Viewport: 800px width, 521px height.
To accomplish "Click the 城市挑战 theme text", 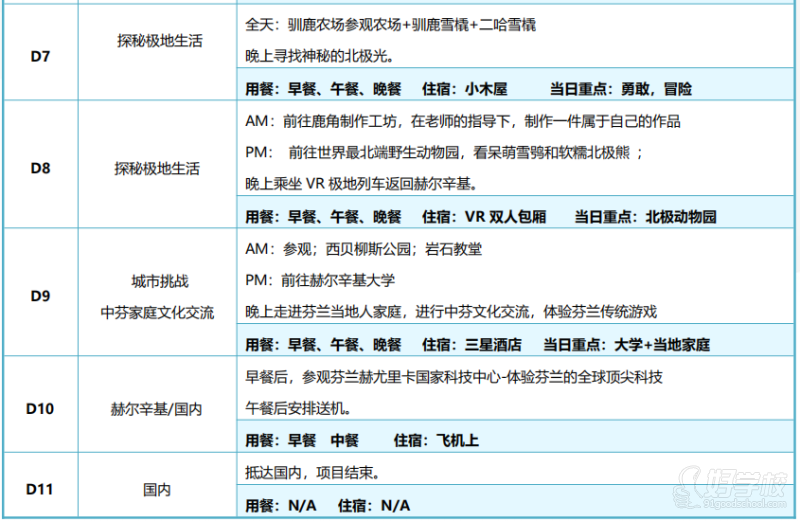I will tap(157, 282).
